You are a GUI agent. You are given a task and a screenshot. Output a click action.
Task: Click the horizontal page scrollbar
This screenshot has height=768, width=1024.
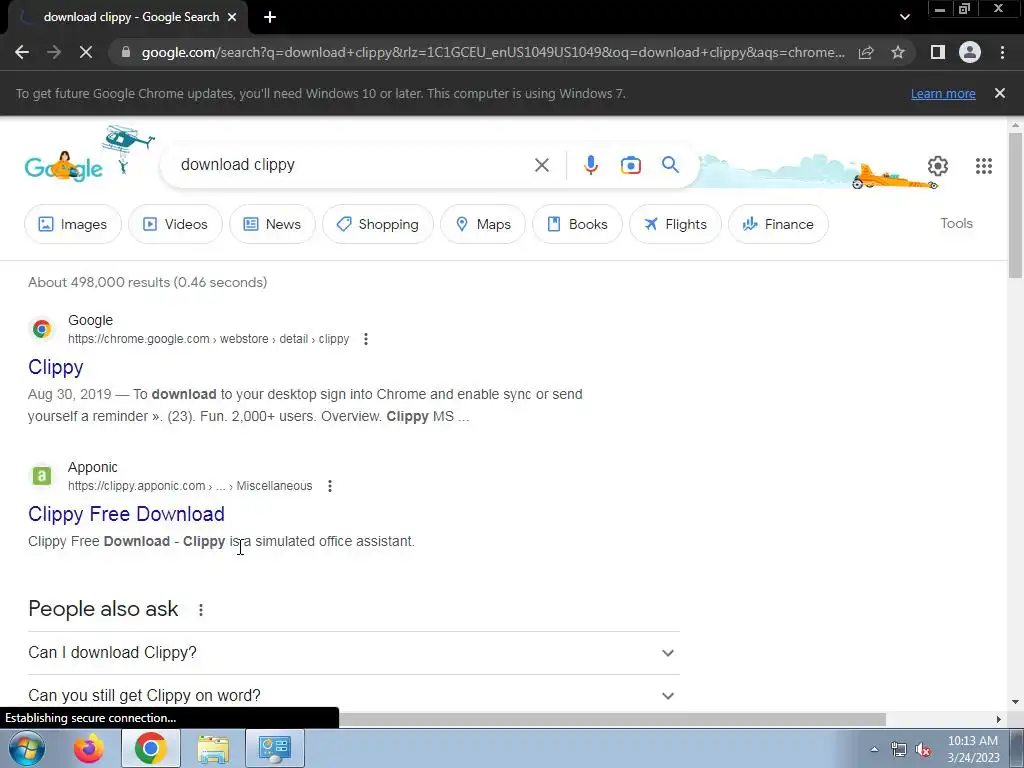click(611, 719)
